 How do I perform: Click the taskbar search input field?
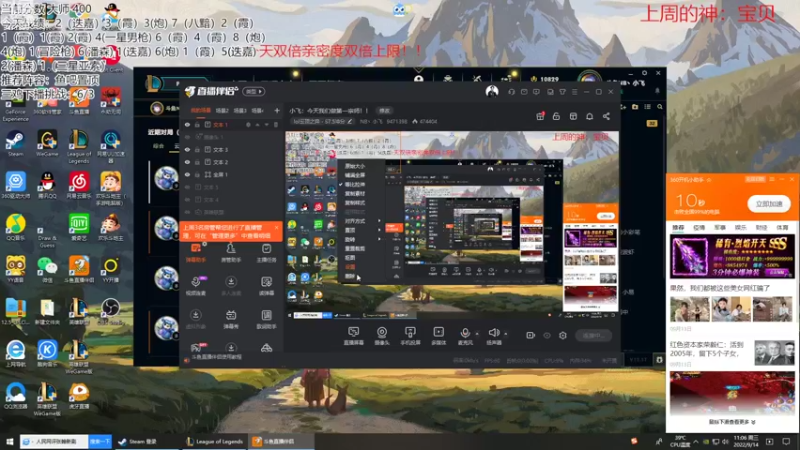55,441
